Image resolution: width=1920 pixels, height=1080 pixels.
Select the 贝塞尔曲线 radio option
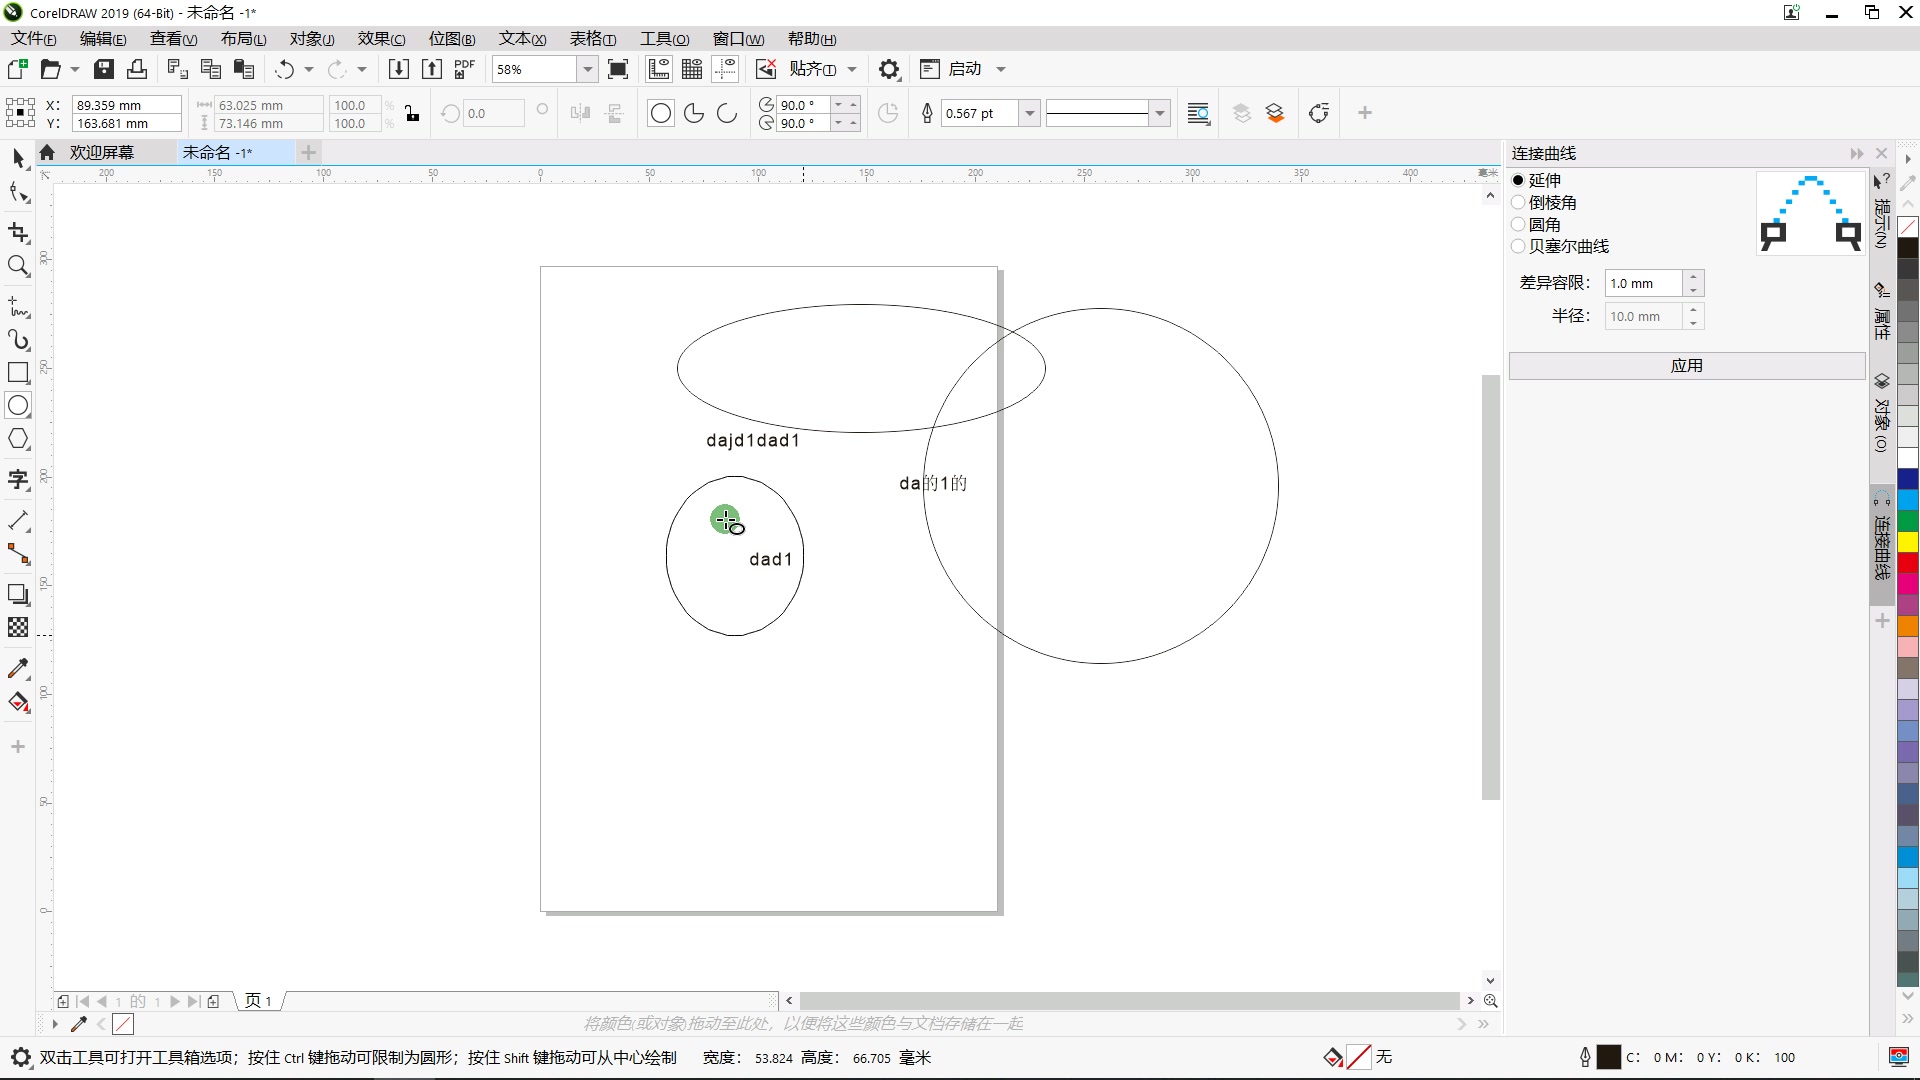click(1518, 246)
